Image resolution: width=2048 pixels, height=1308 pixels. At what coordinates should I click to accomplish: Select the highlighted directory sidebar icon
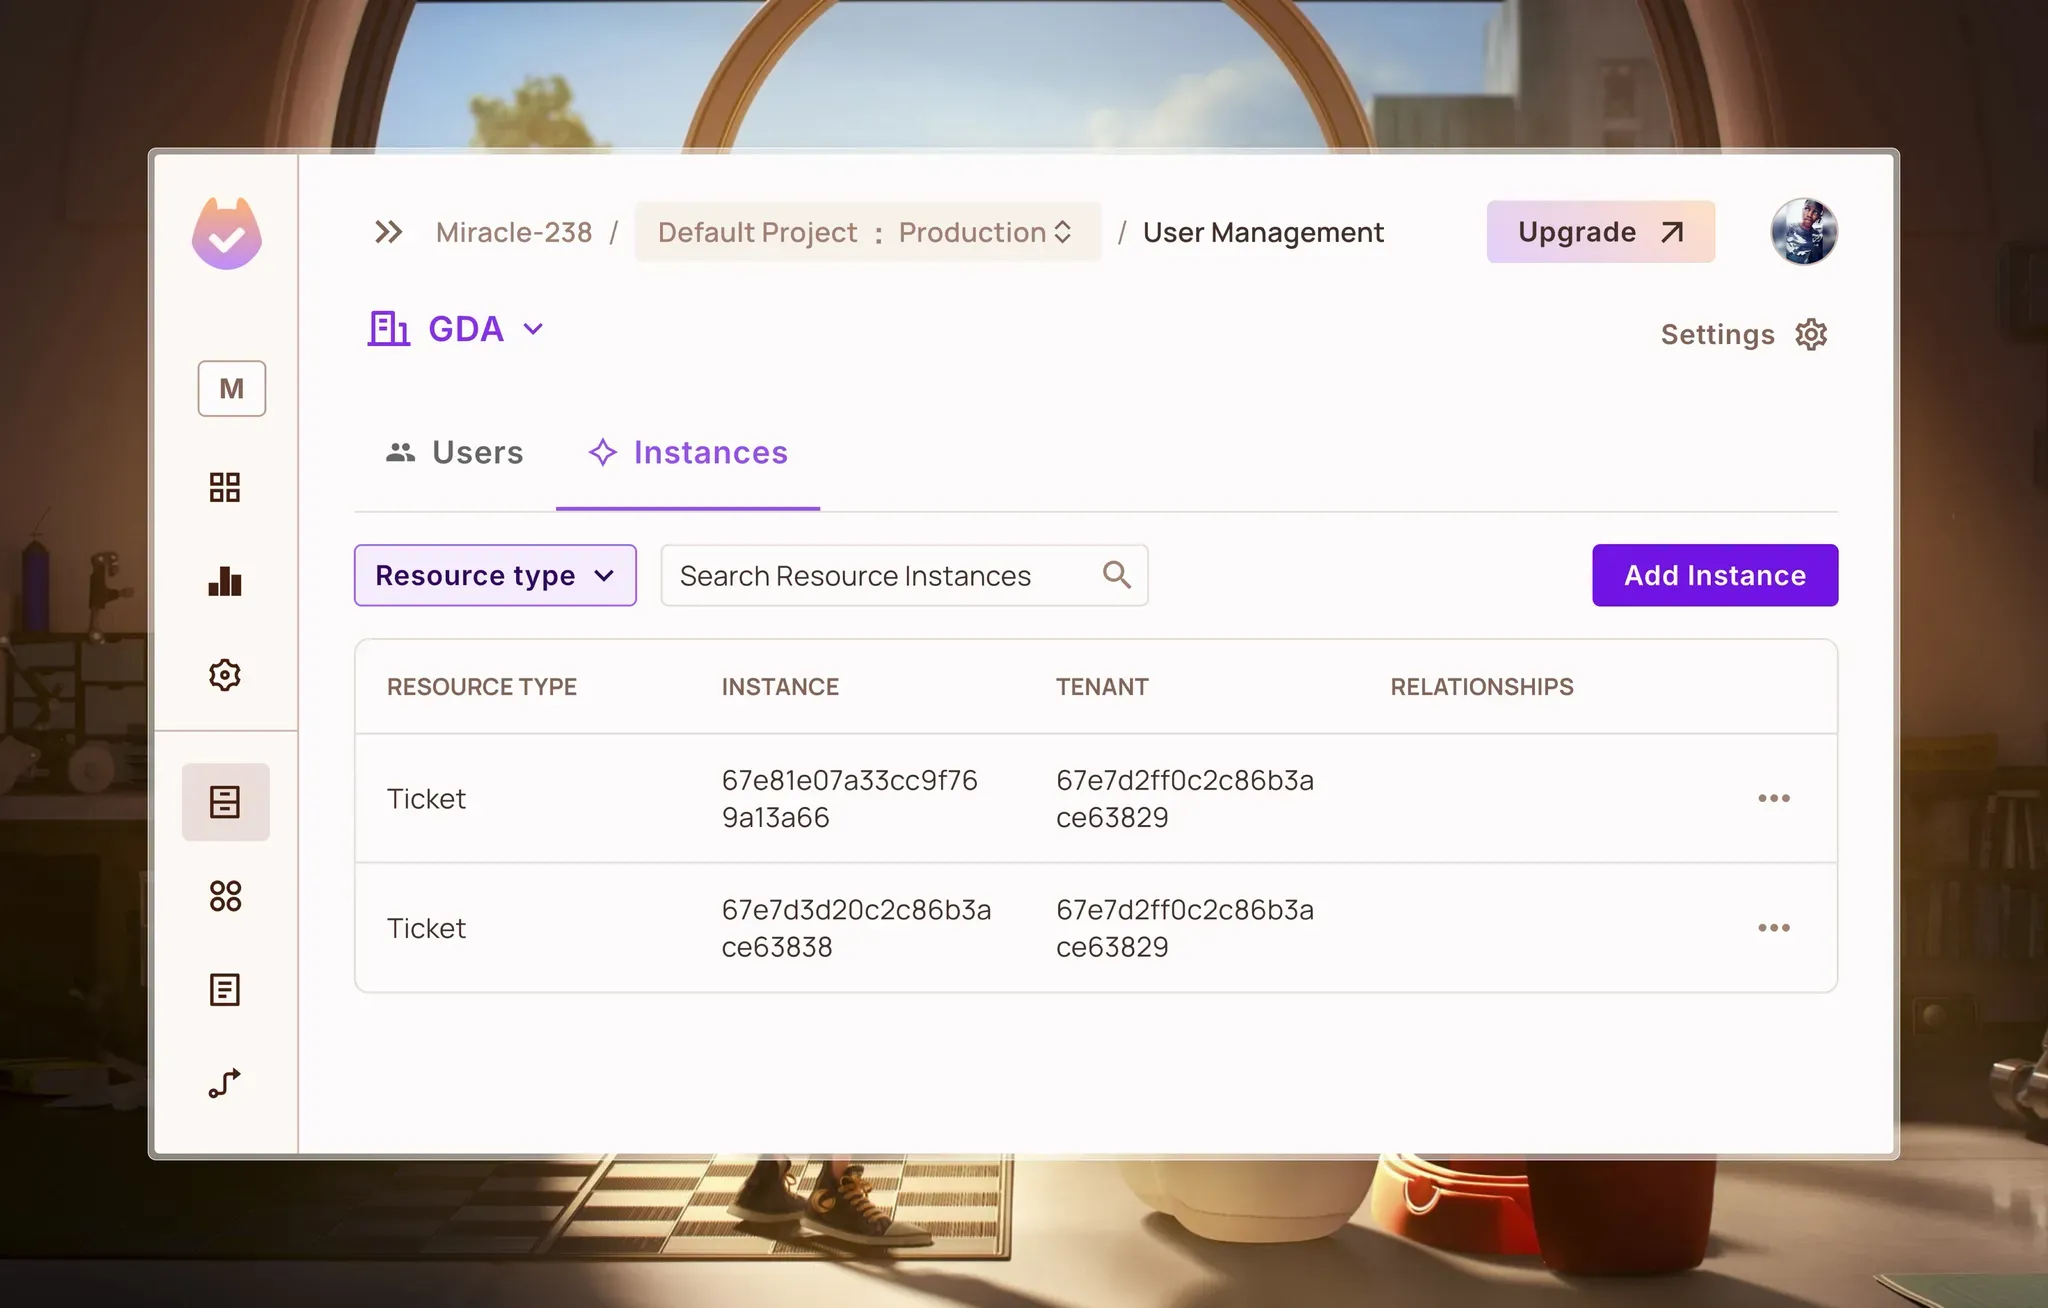225,802
